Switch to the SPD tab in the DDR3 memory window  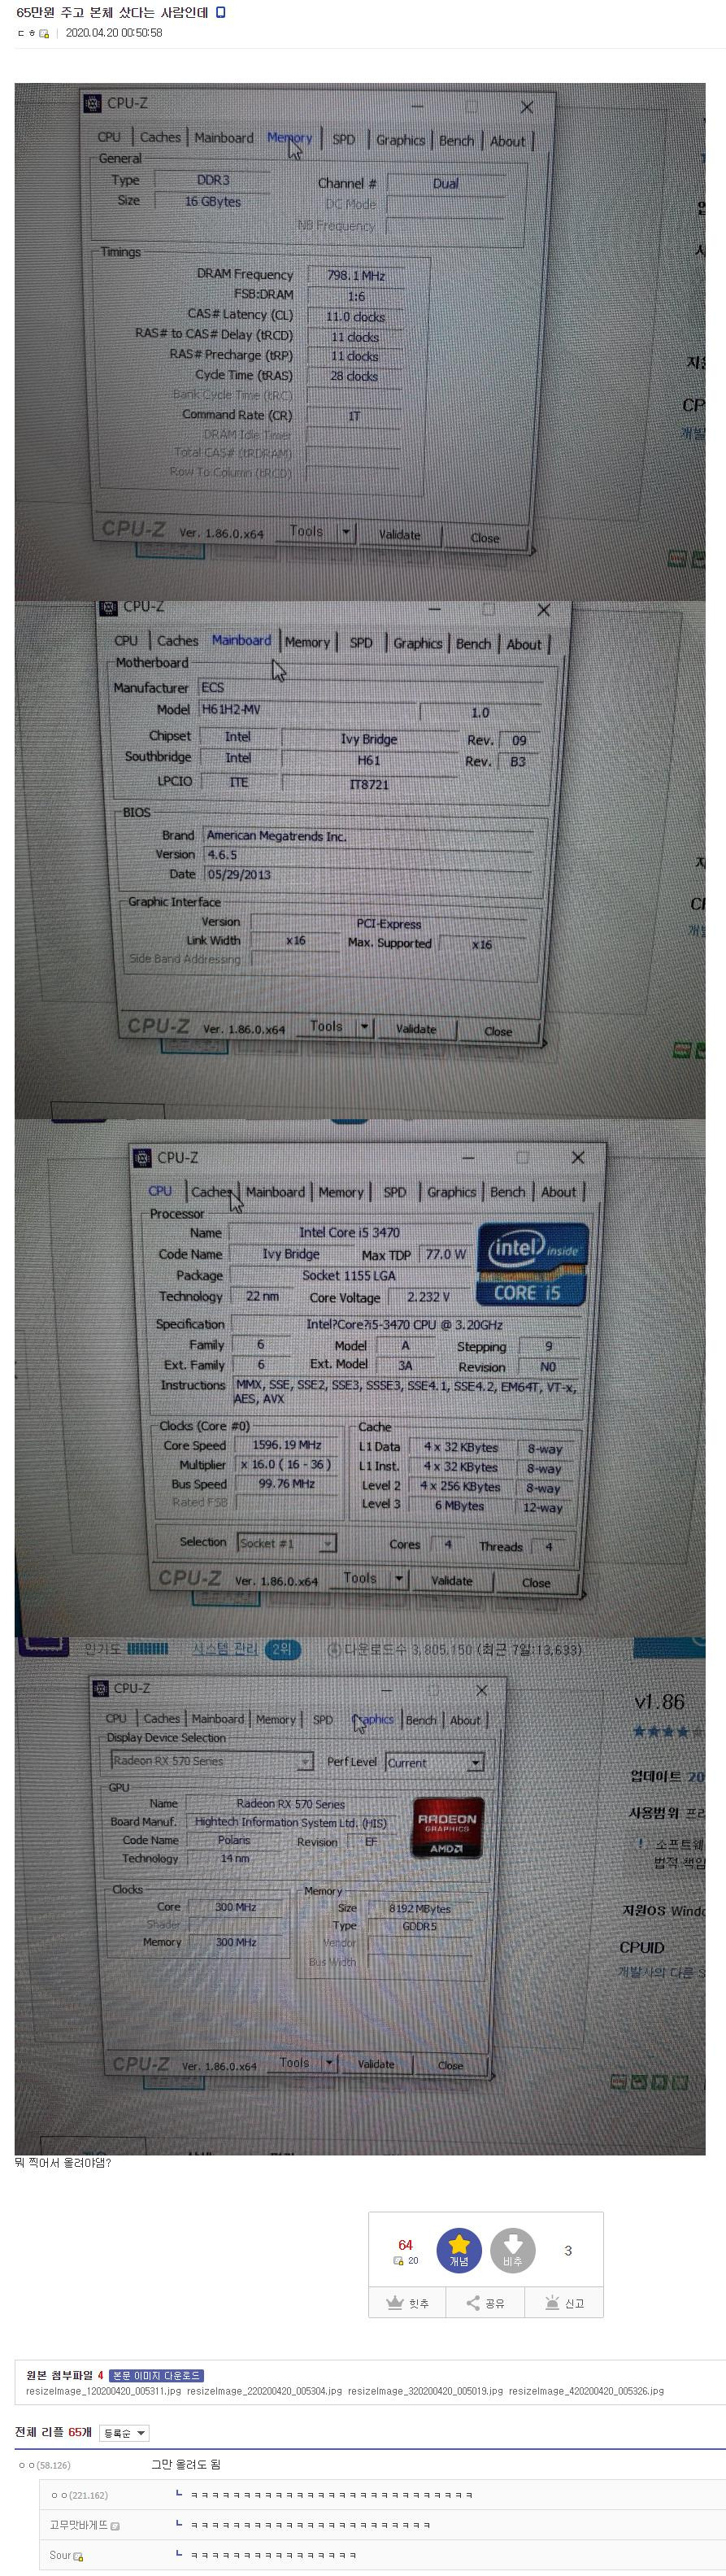343,140
